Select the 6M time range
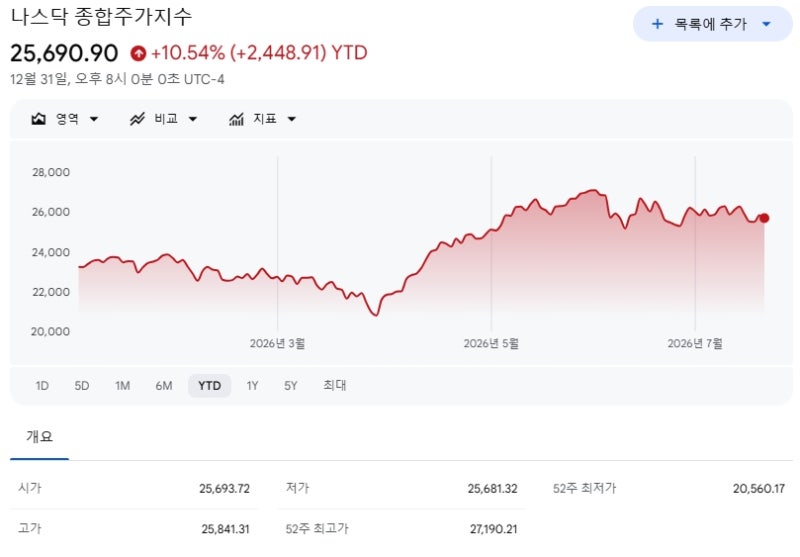This screenshot has height=557, width=800. click(164, 386)
